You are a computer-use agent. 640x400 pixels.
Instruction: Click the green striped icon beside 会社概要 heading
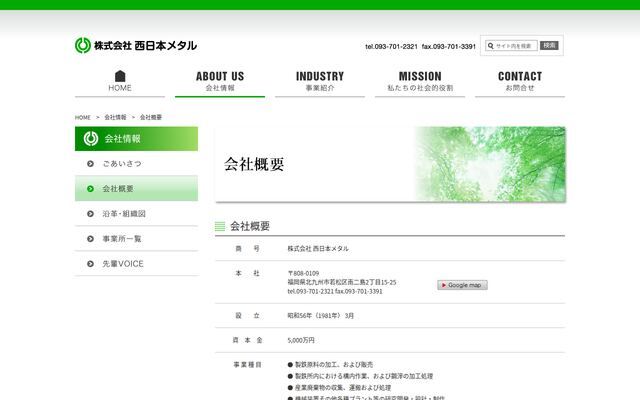click(x=220, y=226)
